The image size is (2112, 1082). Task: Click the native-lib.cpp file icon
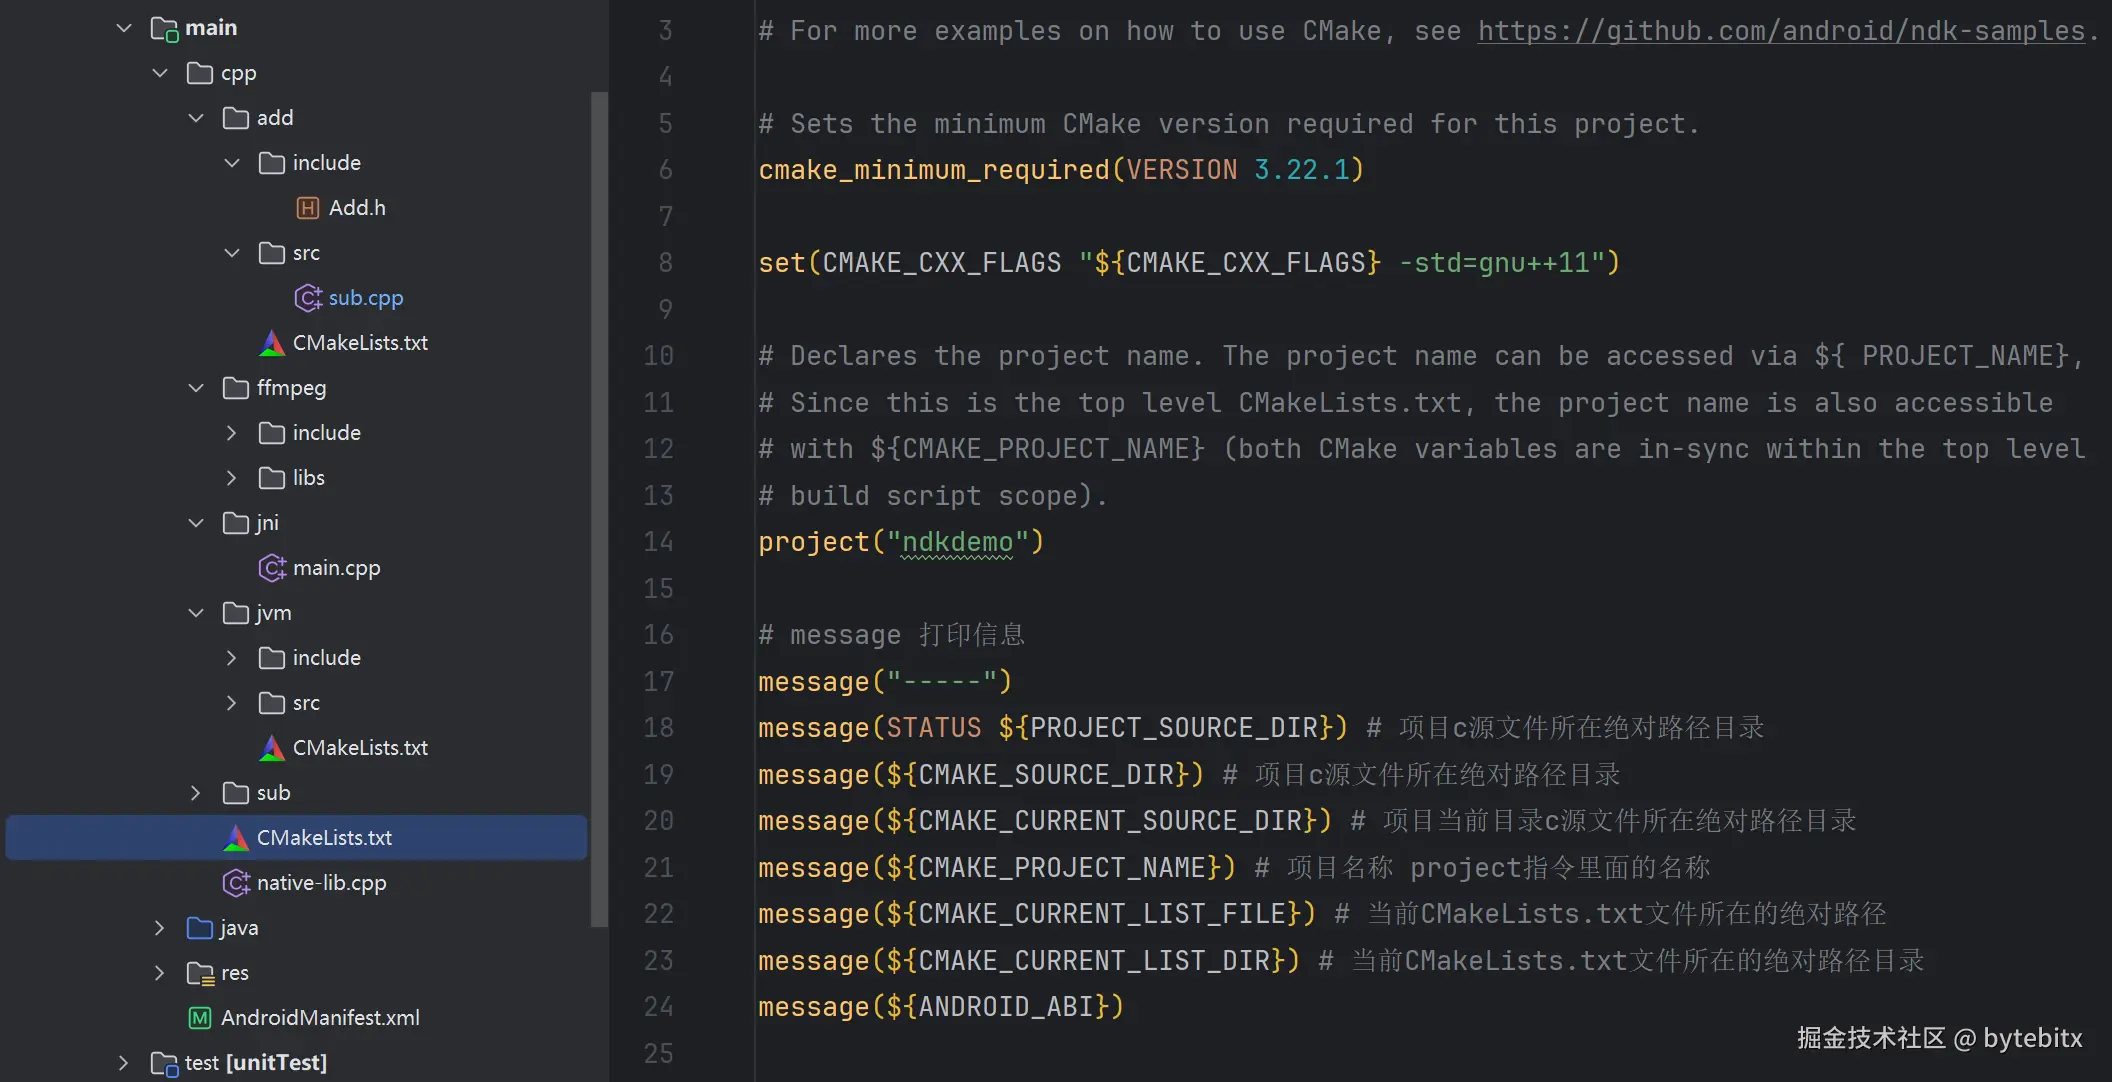tap(236, 883)
